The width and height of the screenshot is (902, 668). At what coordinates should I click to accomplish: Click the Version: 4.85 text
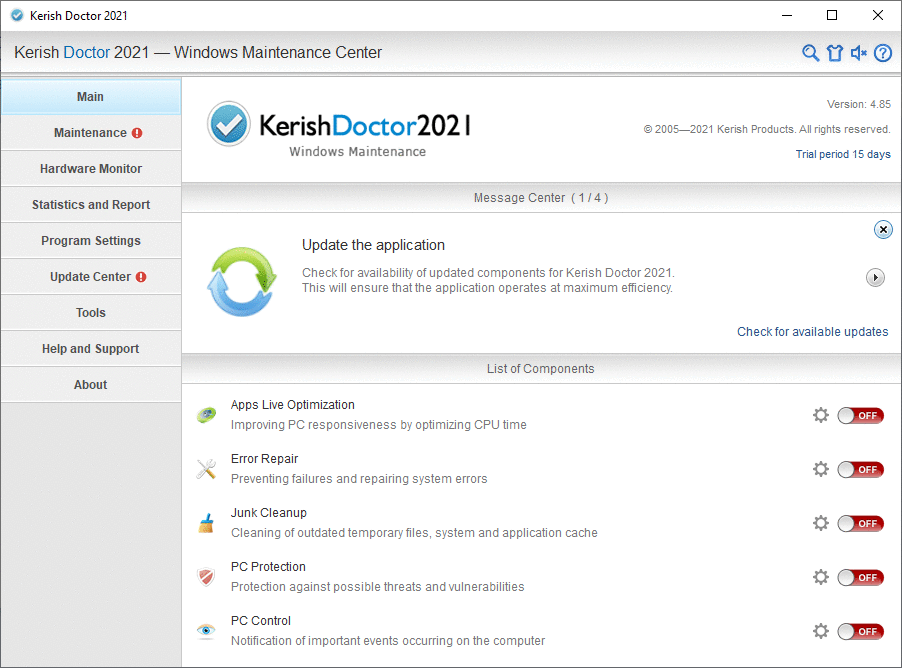click(859, 104)
